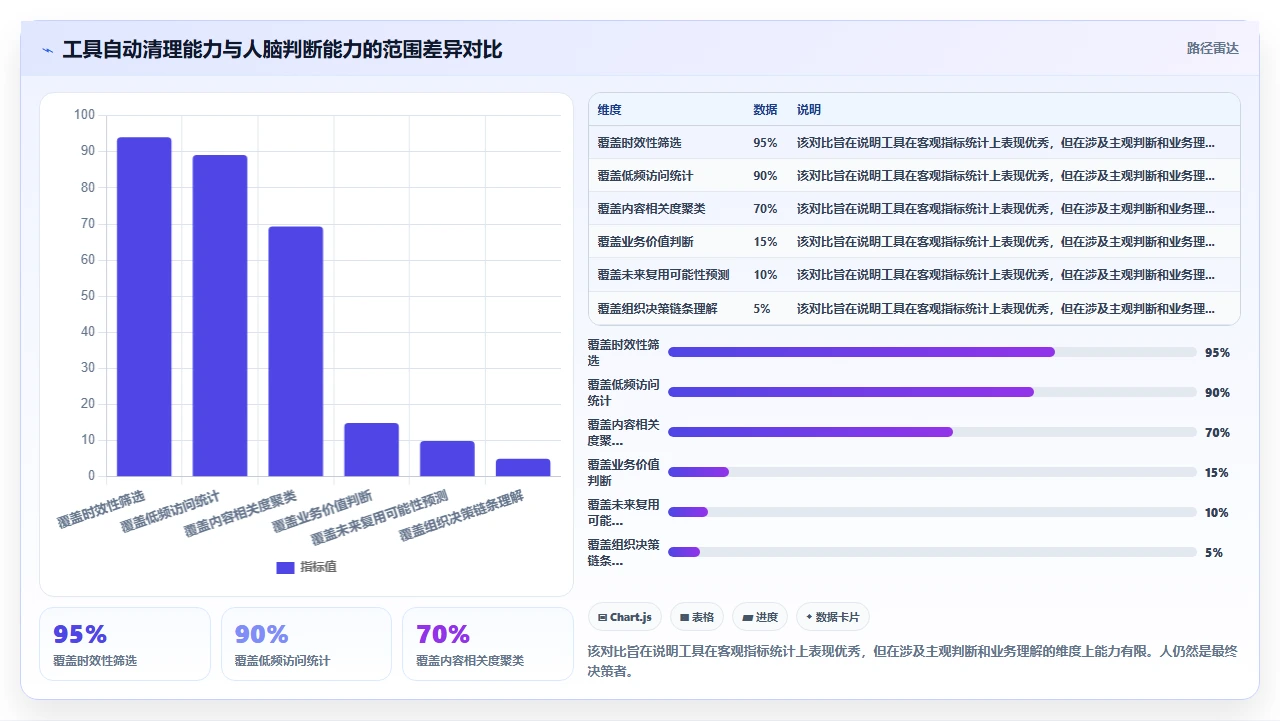Click the 5% progress bar
This screenshot has width=1280, height=721.
pyautogui.click(x=932, y=552)
